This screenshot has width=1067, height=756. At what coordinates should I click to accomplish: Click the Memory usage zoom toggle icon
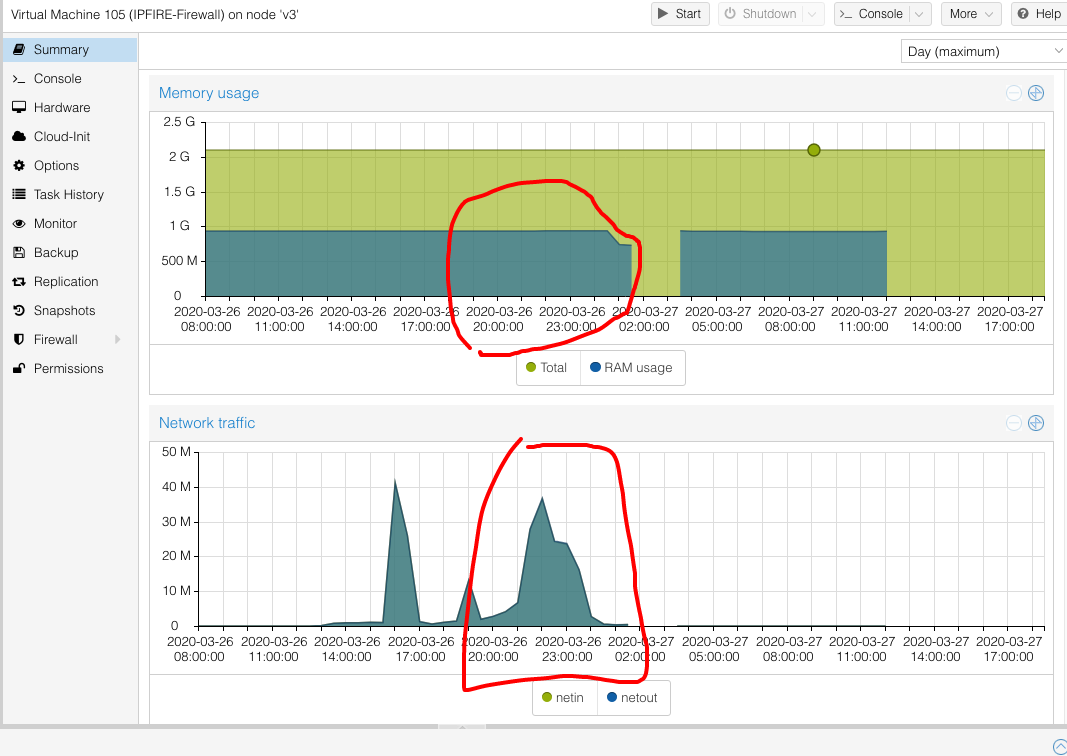pyautogui.click(x=1036, y=93)
